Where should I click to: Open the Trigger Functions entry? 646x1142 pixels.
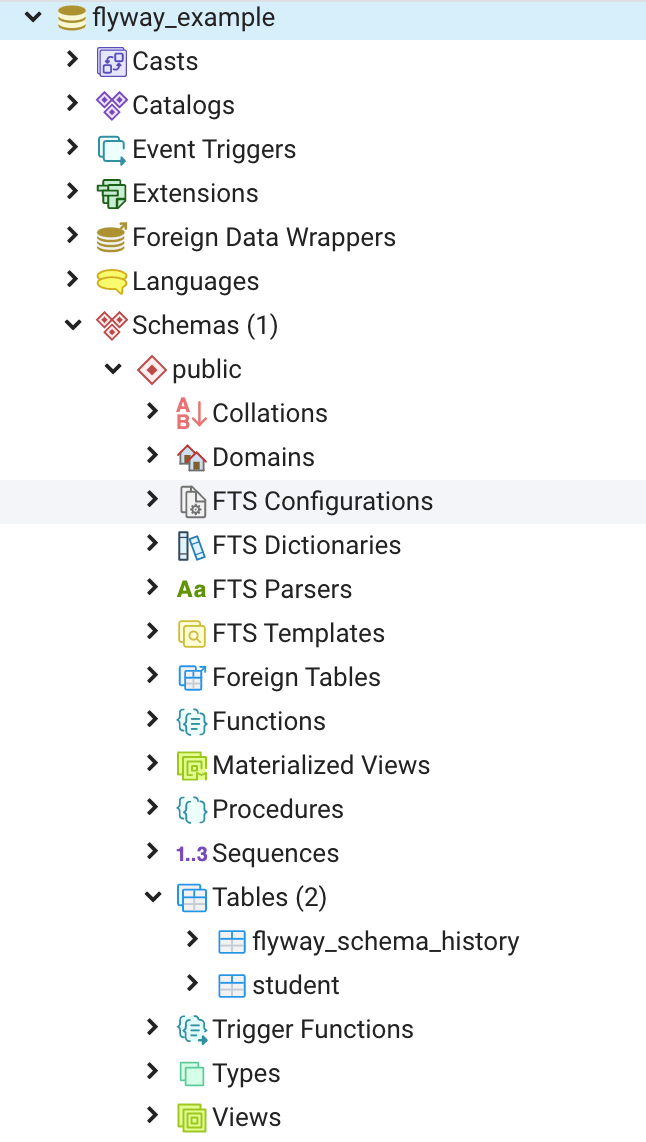315,1029
